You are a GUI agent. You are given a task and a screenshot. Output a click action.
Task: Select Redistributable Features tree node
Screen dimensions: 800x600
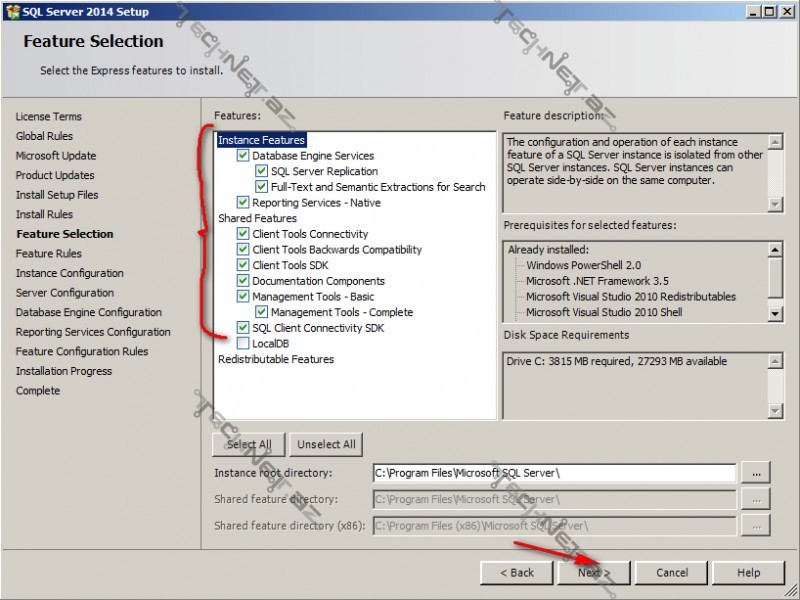276,359
